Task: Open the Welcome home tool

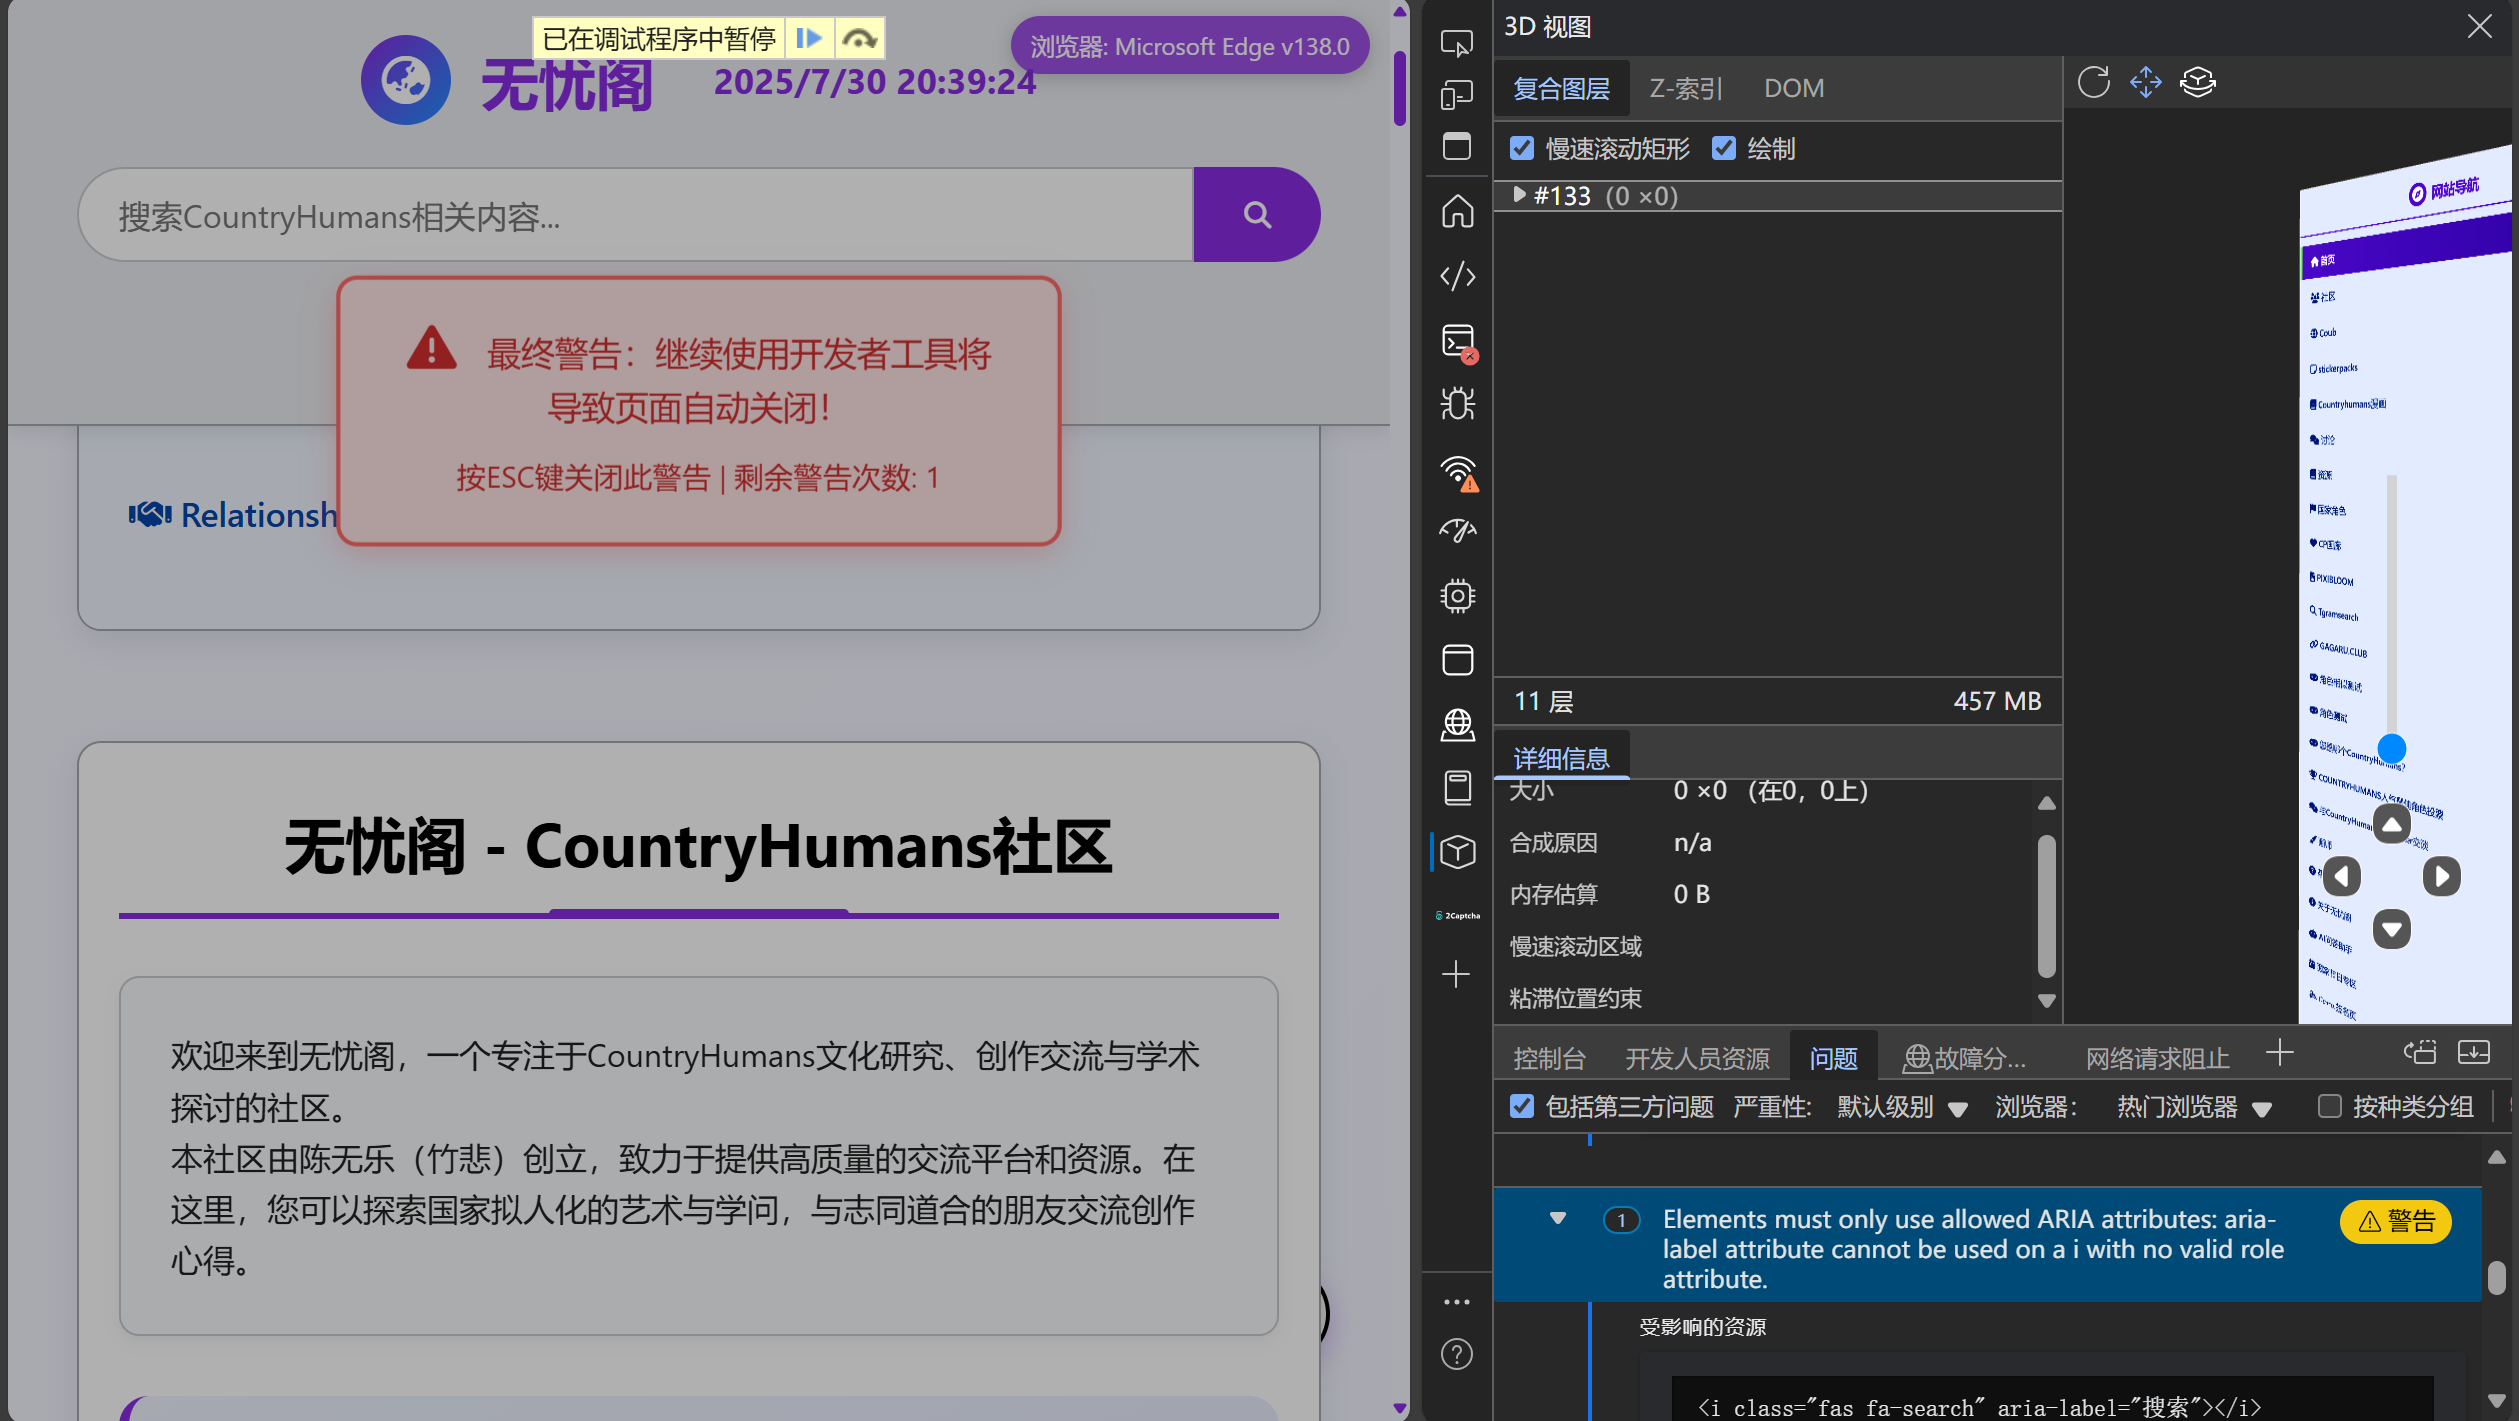Action: 1457,212
